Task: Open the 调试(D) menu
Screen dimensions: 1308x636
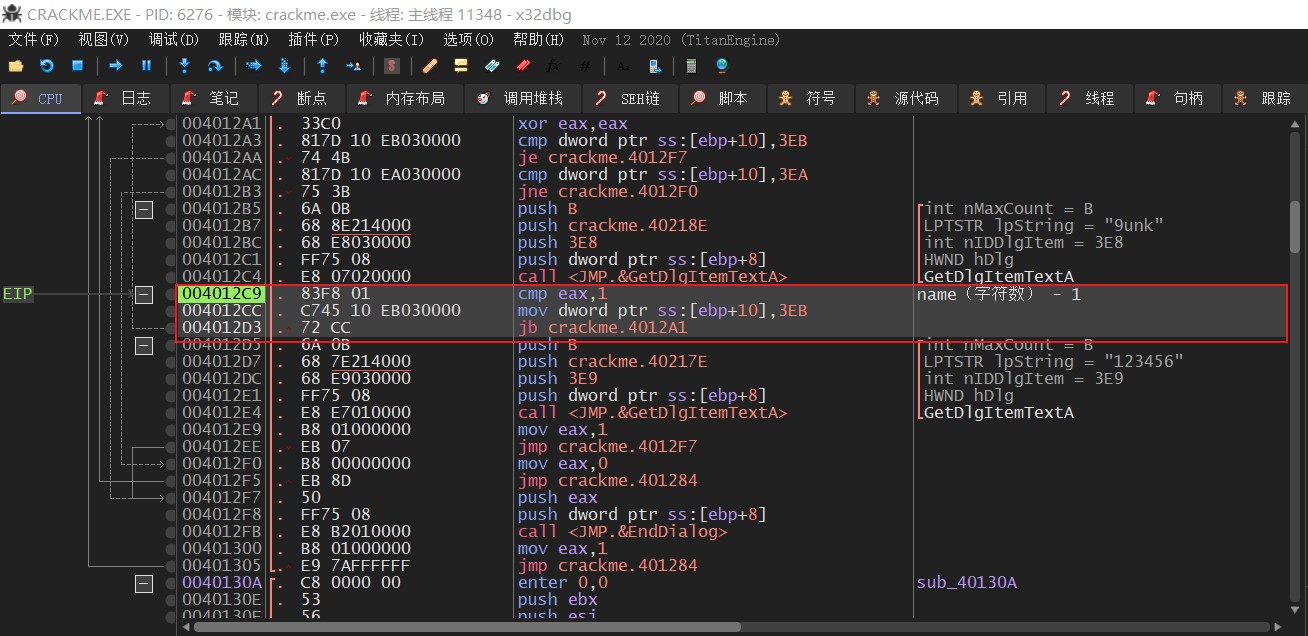Action: 173,40
